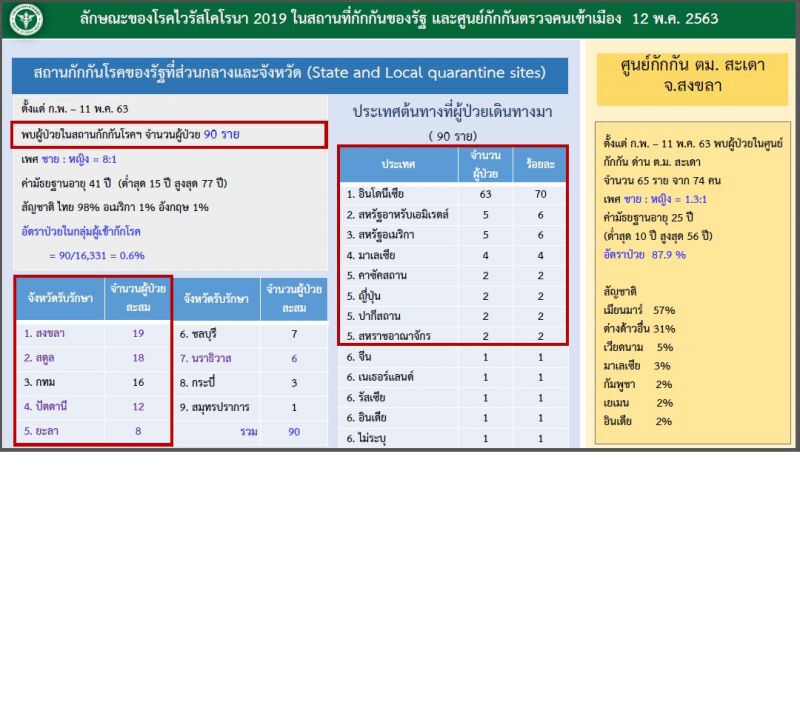Select country row '5. ญี่ปุ่น'
Image resolution: width=800 pixels, height=711 pixels.
tap(453, 296)
